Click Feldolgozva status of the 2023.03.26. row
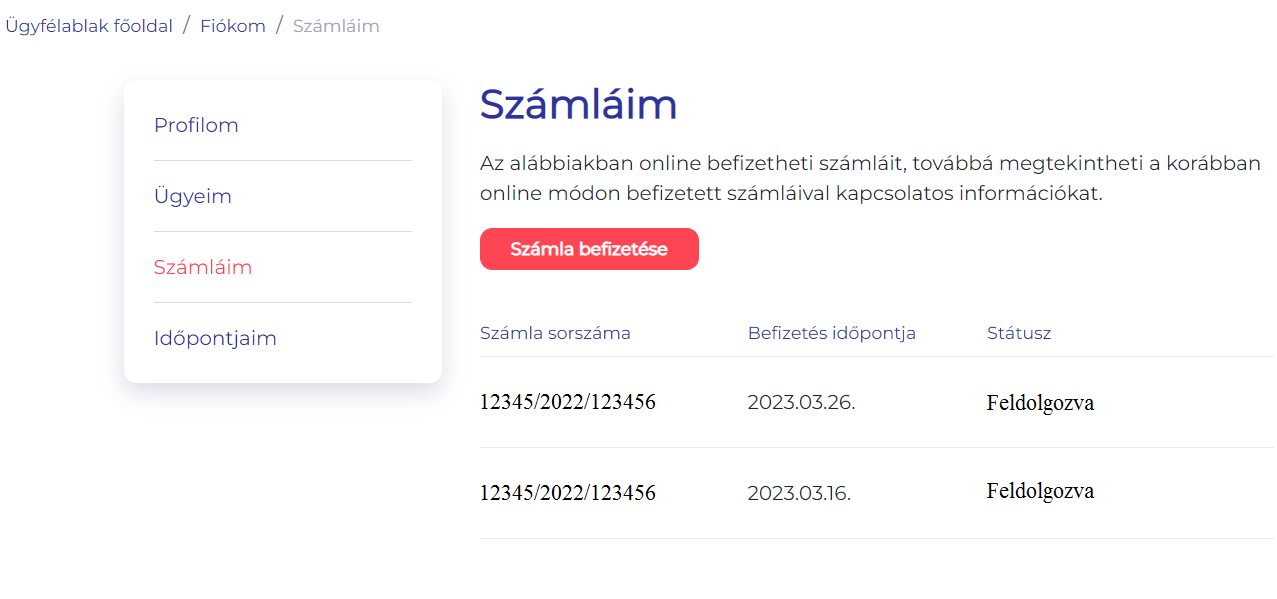The width and height of the screenshot is (1277, 599). pyautogui.click(x=1040, y=404)
